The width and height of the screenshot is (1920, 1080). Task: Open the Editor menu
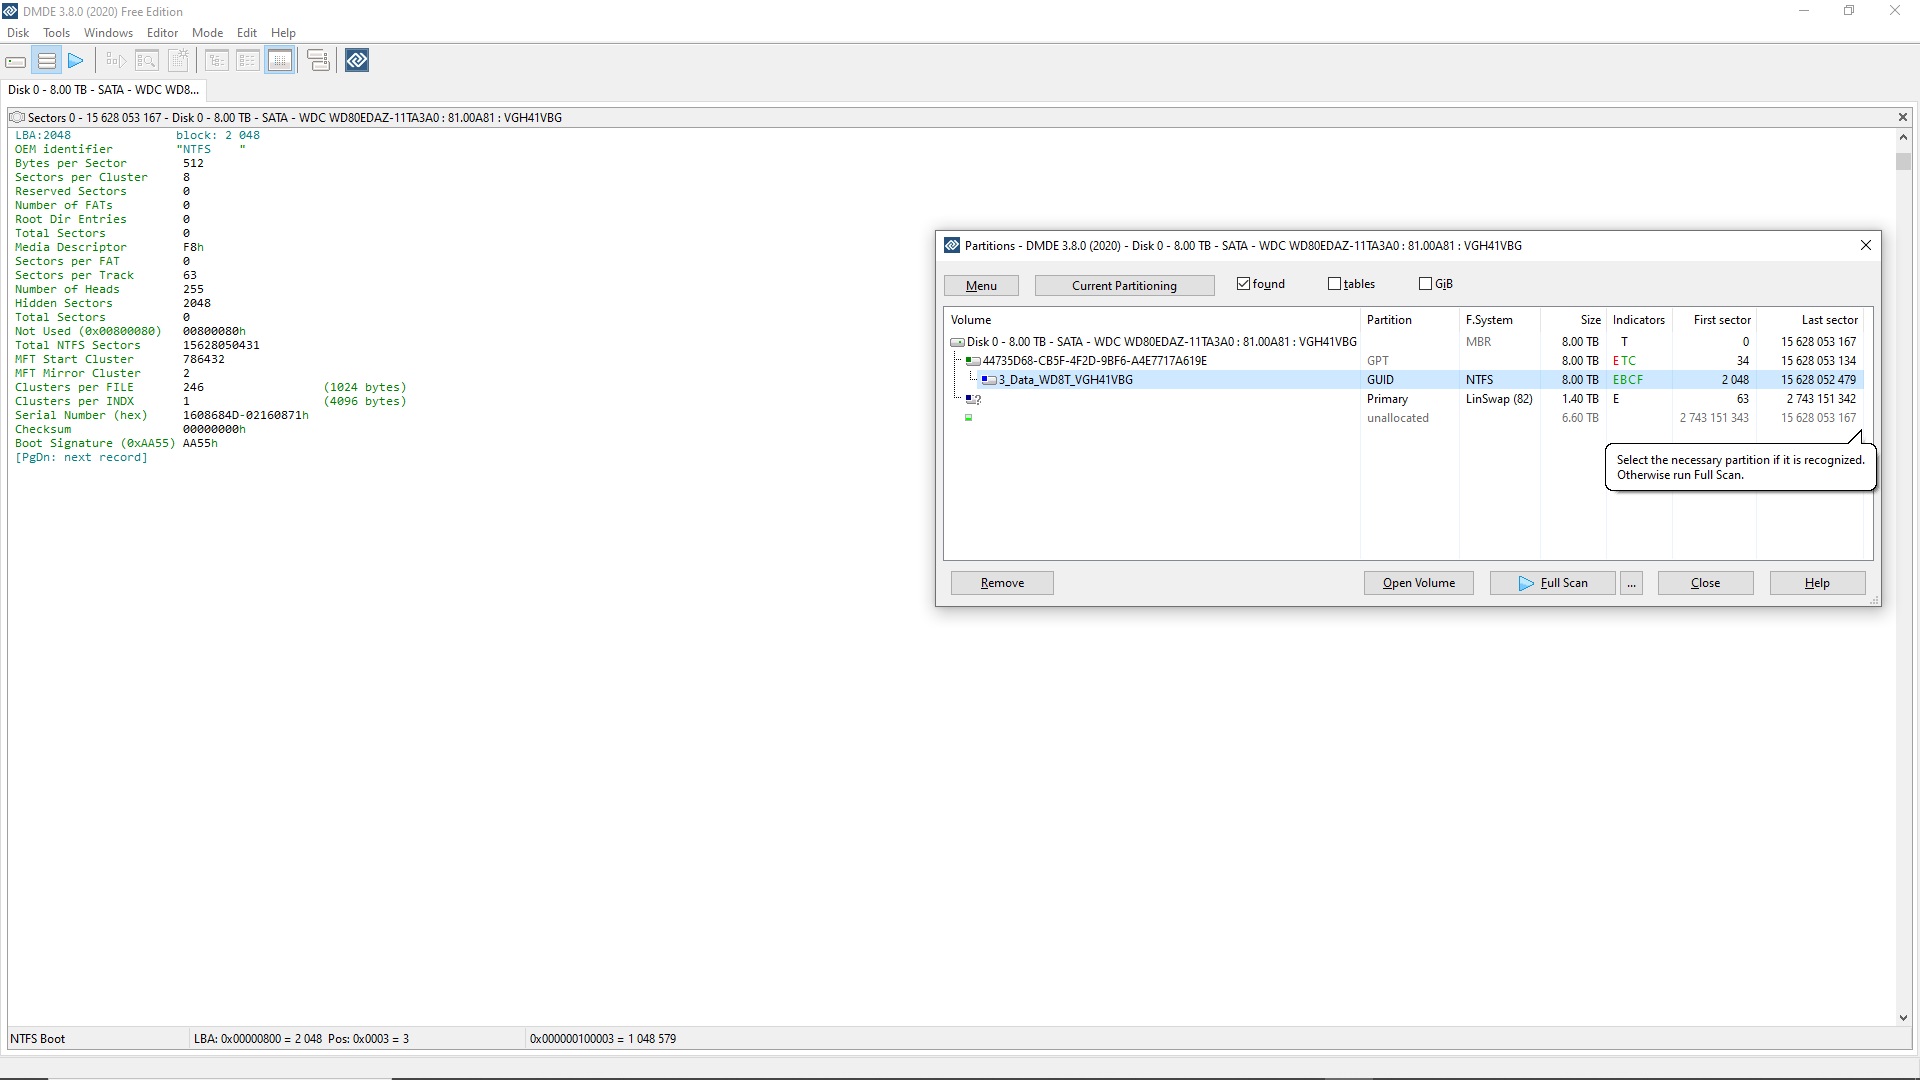(162, 33)
